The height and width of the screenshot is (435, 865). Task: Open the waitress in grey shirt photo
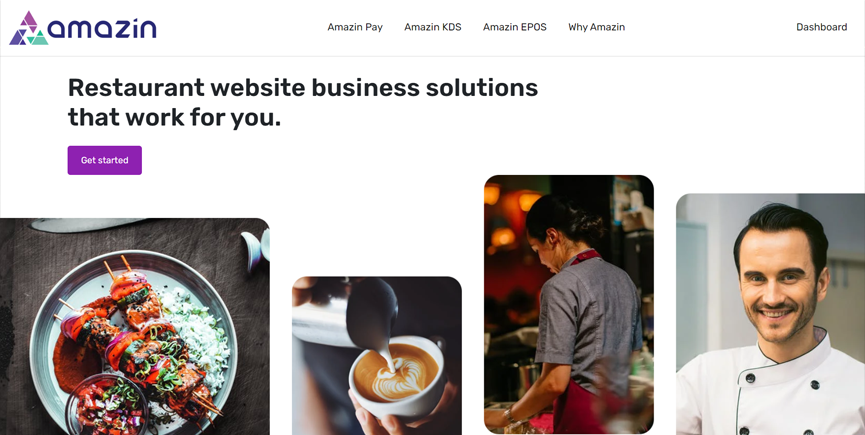[x=569, y=304]
